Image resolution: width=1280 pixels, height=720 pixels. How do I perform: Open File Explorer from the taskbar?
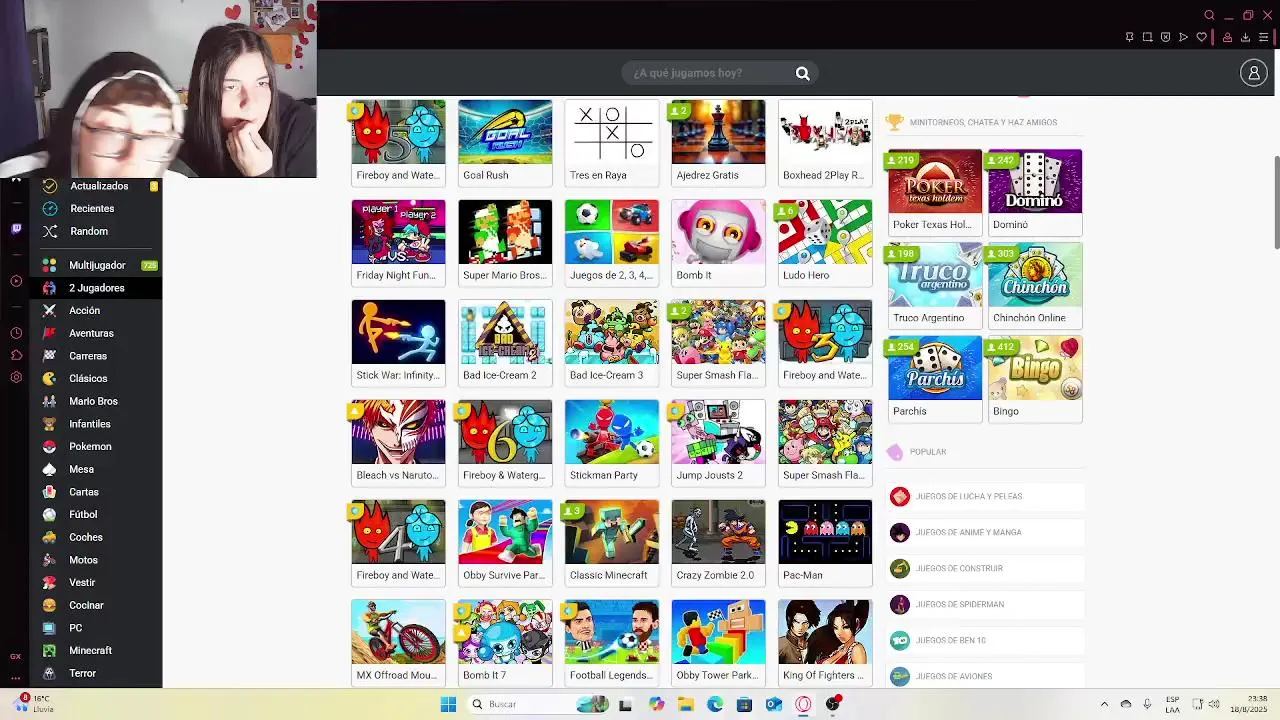click(685, 704)
